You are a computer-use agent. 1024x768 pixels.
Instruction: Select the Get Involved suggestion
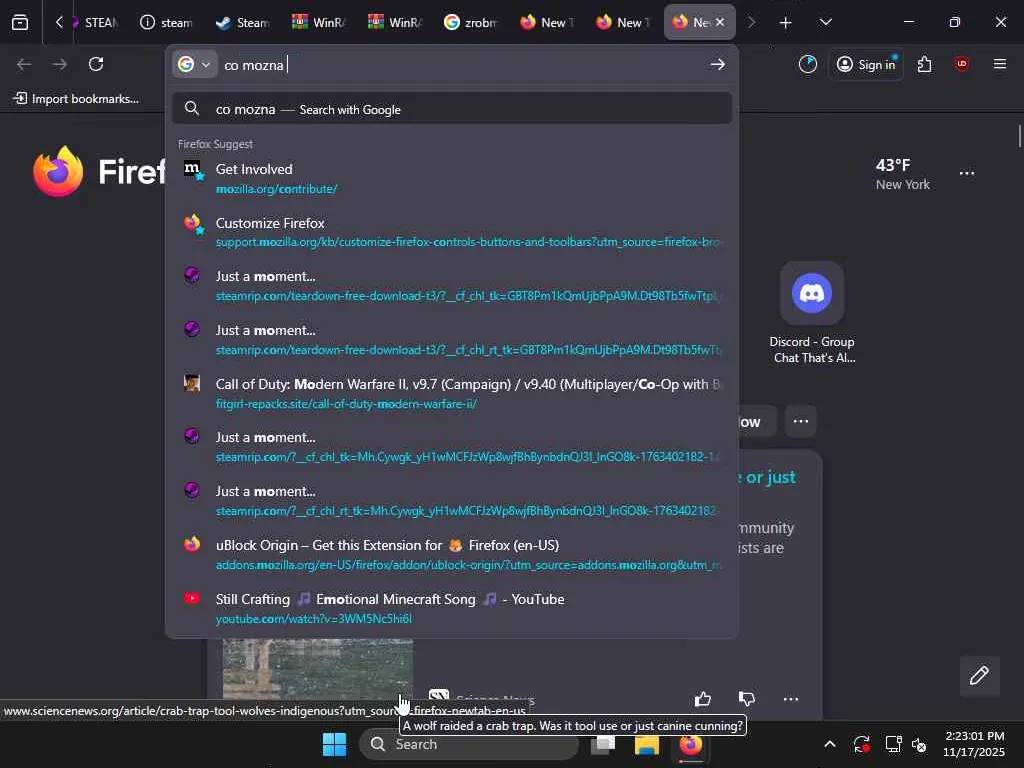tap(452, 178)
